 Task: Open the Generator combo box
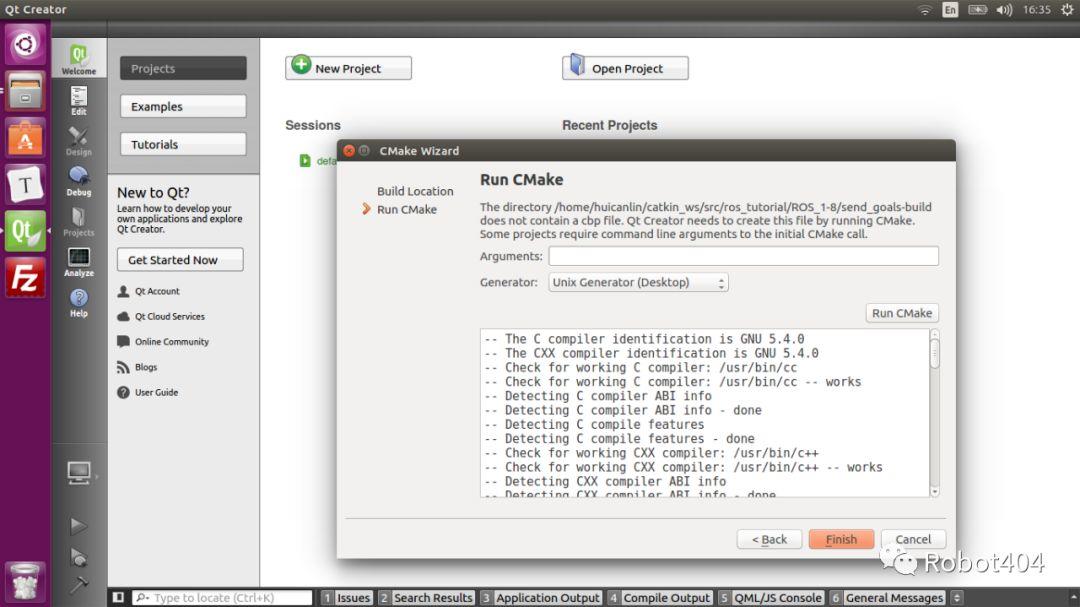(638, 282)
